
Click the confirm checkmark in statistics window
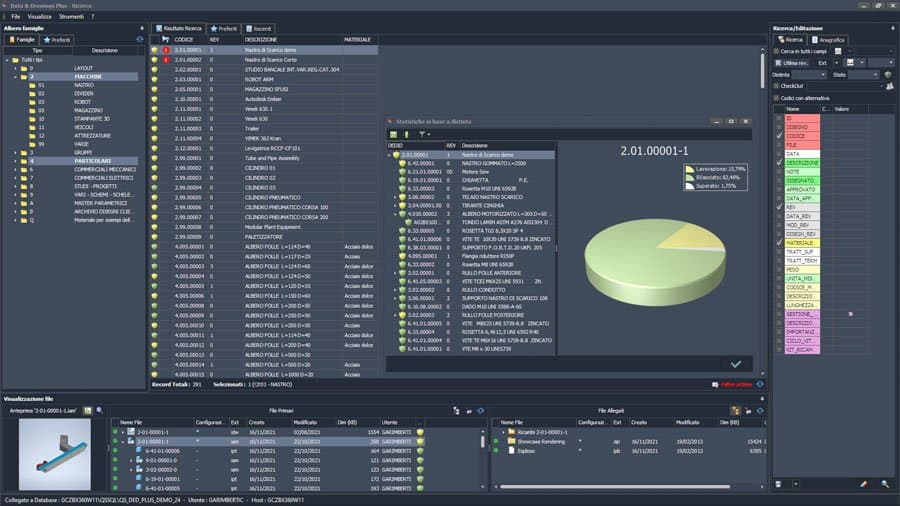[736, 364]
